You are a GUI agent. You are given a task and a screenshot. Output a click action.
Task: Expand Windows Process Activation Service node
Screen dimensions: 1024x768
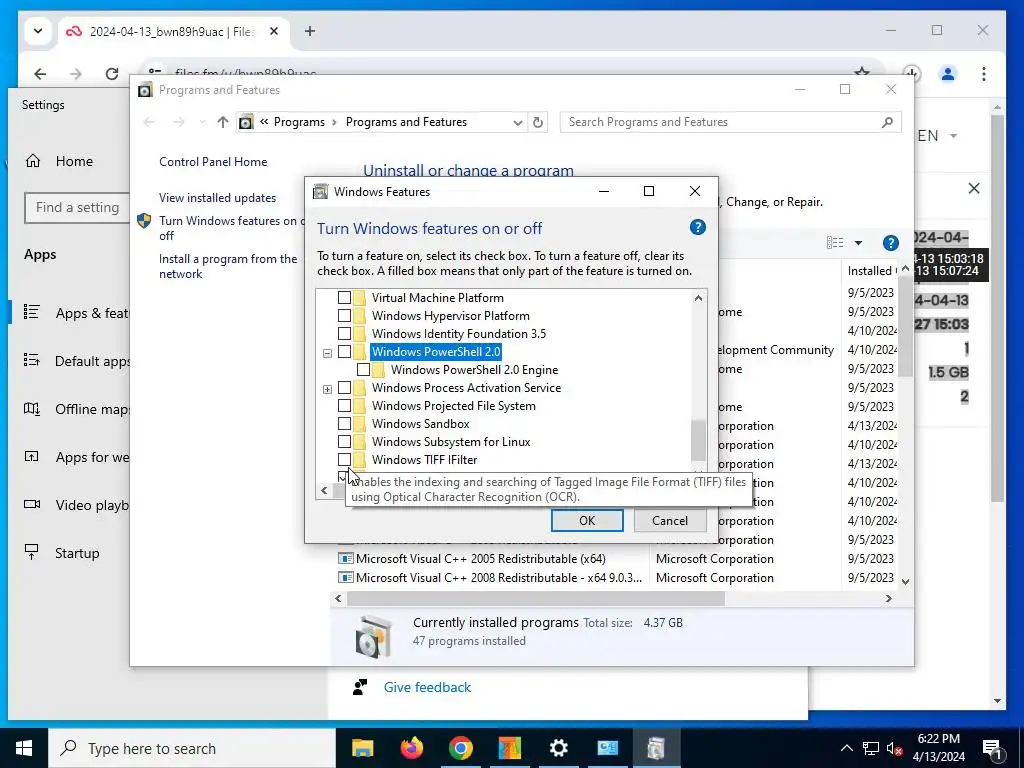click(x=327, y=389)
